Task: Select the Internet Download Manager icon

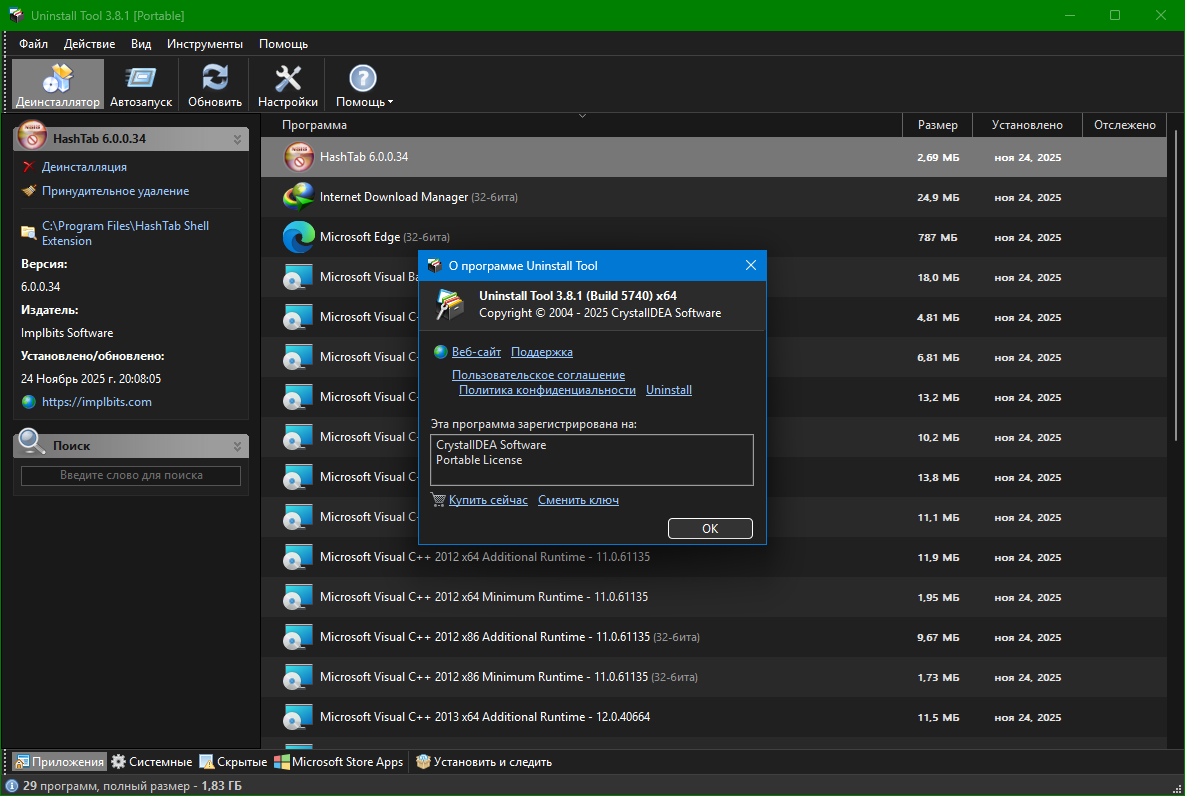Action: pos(298,197)
